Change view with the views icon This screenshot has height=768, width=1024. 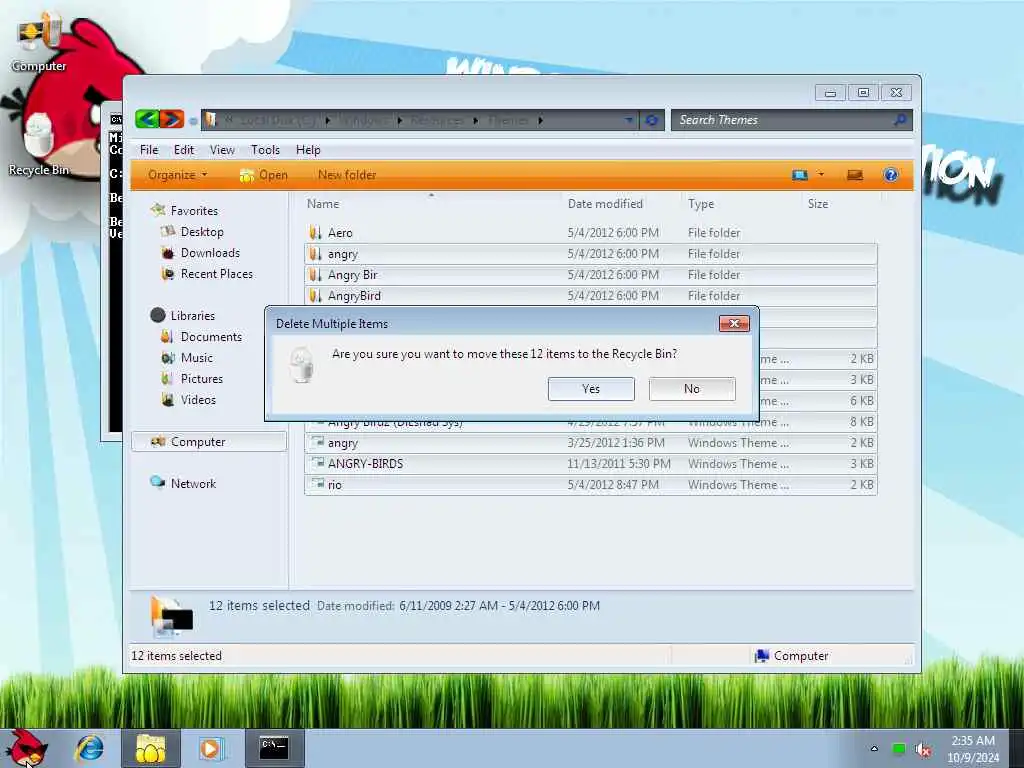[800, 175]
